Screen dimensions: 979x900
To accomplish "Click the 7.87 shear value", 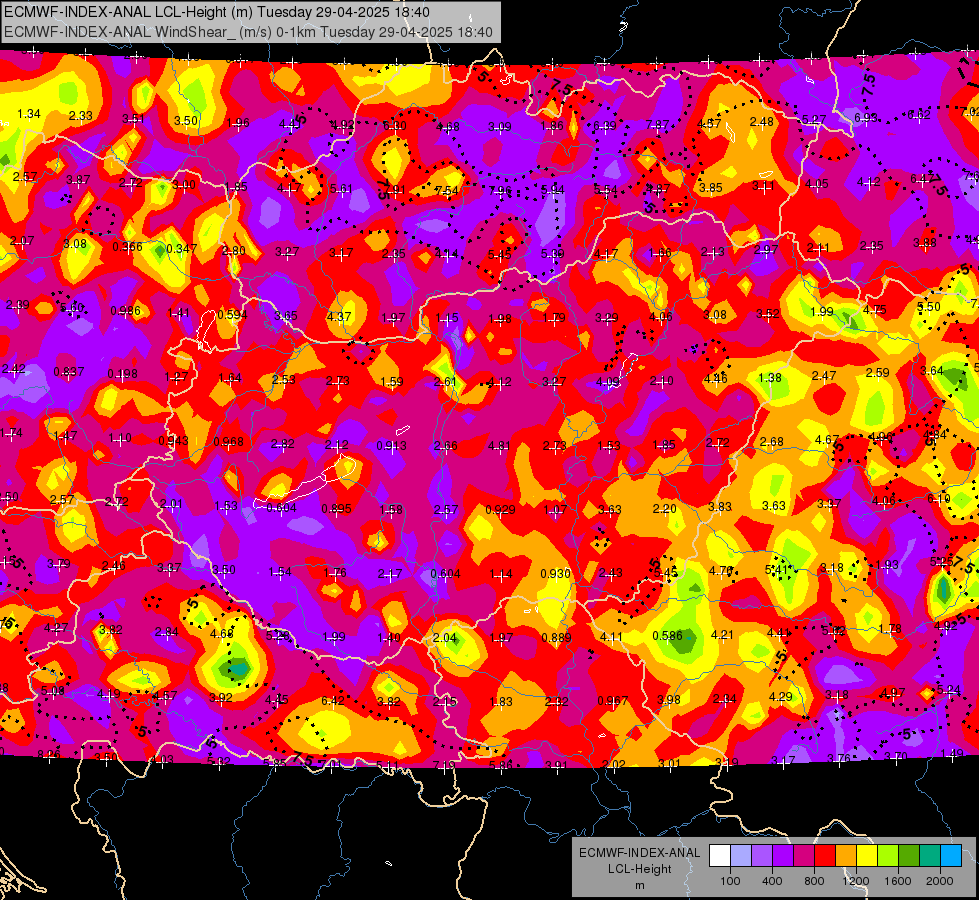I will tap(657, 125).
